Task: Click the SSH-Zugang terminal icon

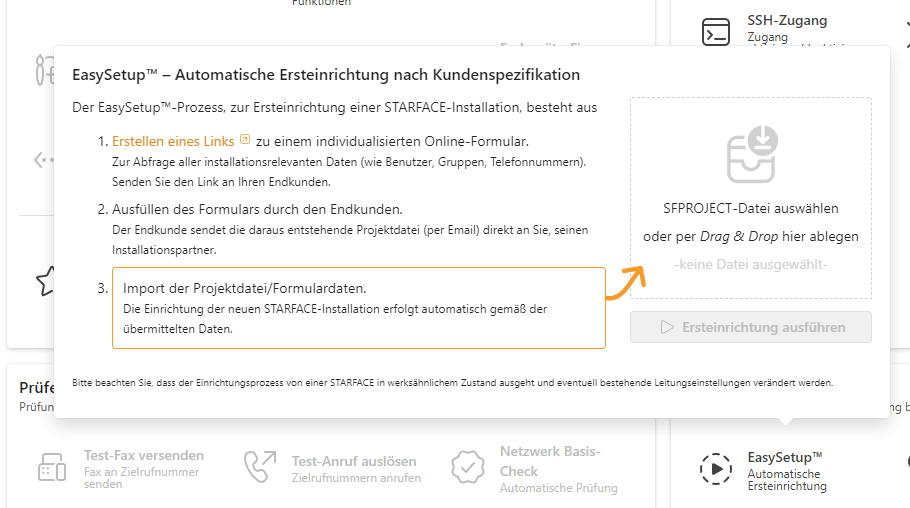Action: tap(716, 32)
